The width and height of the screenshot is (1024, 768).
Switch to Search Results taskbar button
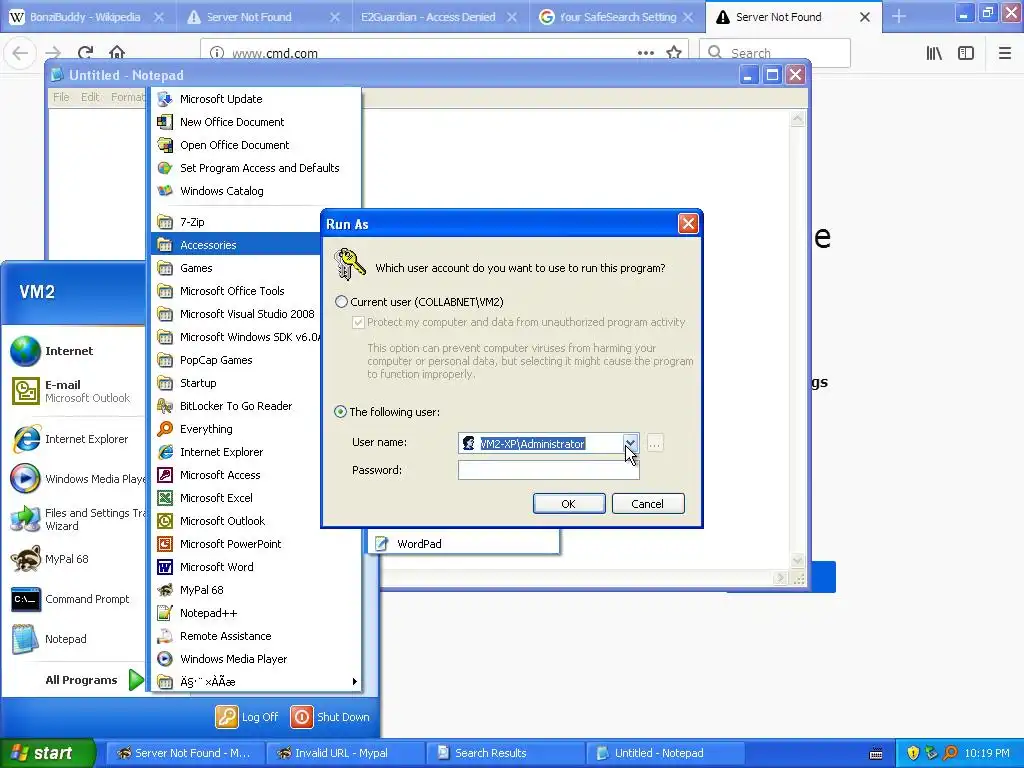click(x=504, y=753)
